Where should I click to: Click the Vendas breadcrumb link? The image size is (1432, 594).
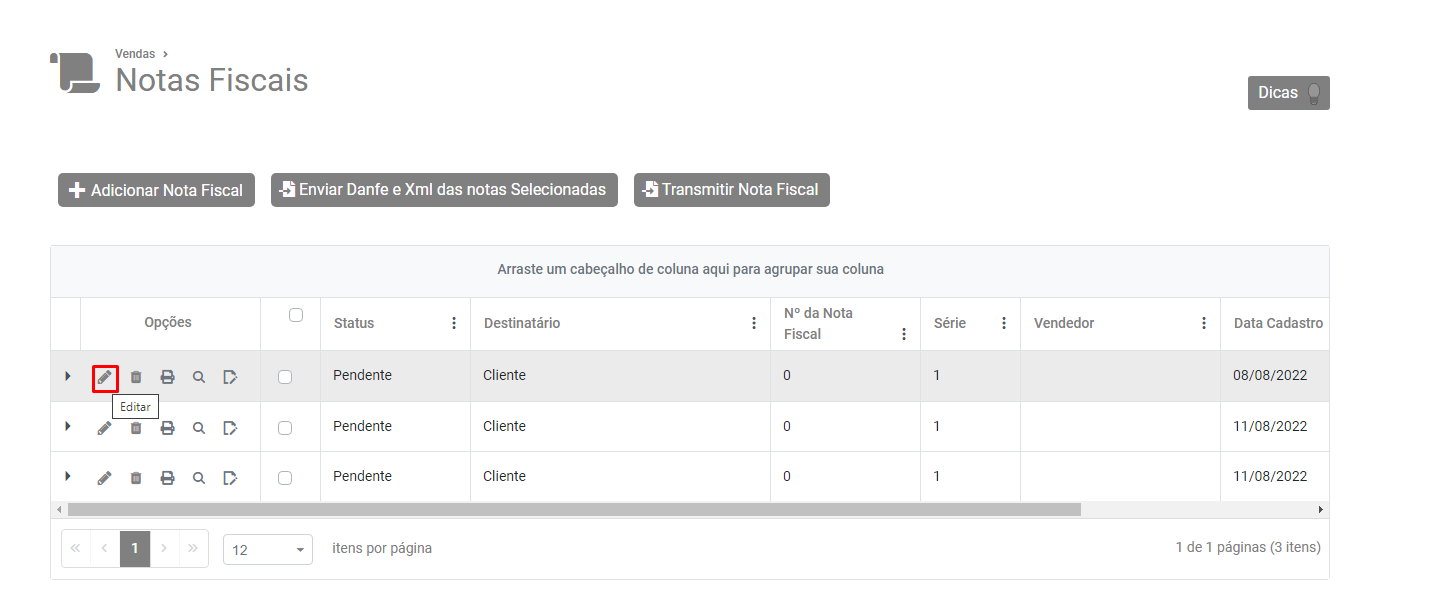point(135,54)
